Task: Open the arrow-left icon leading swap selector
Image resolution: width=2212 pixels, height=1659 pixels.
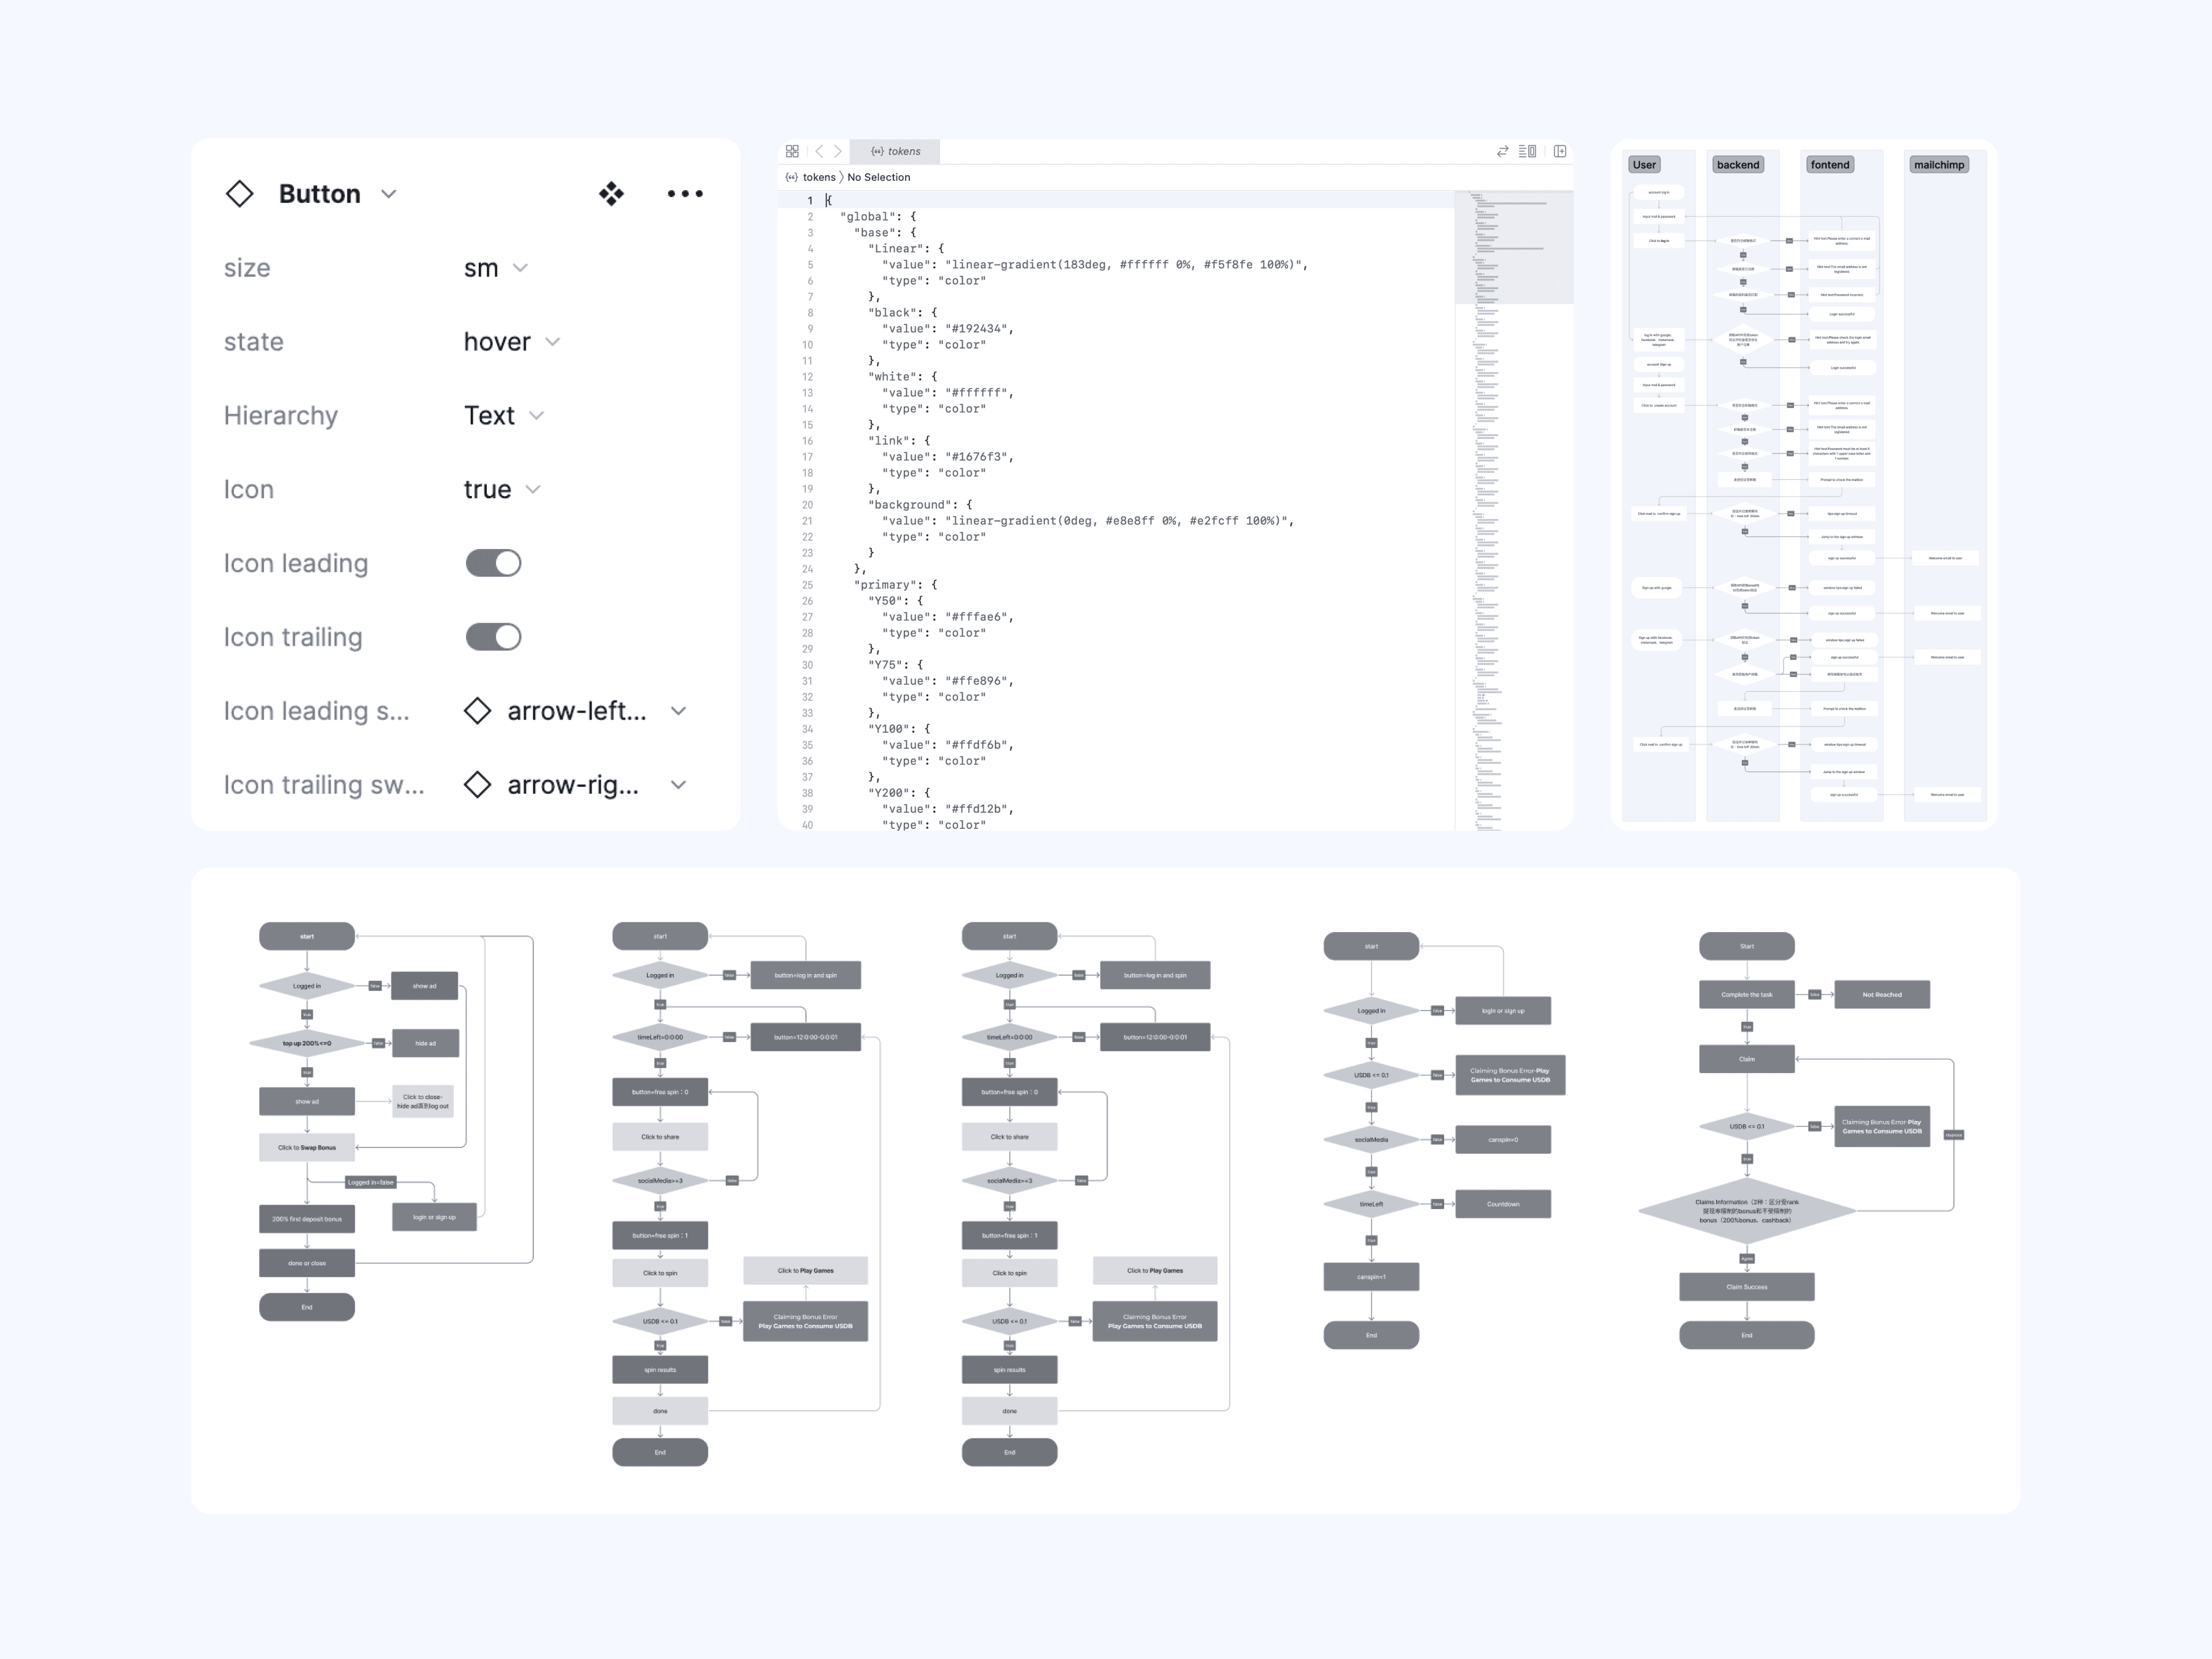Action: pos(576,711)
